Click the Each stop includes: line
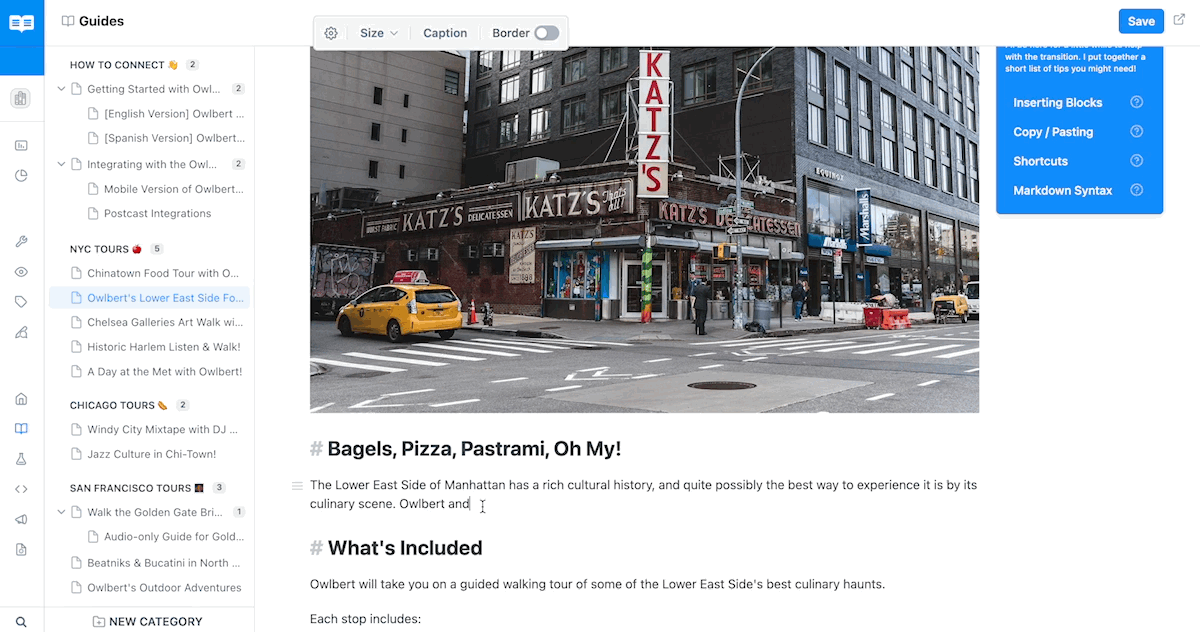 coord(366,619)
